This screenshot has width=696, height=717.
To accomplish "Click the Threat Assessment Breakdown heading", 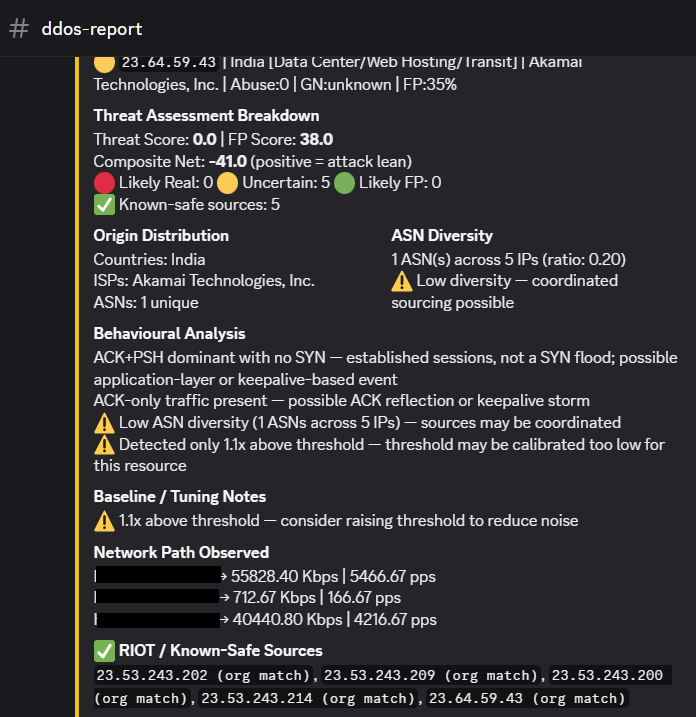I will pos(206,115).
